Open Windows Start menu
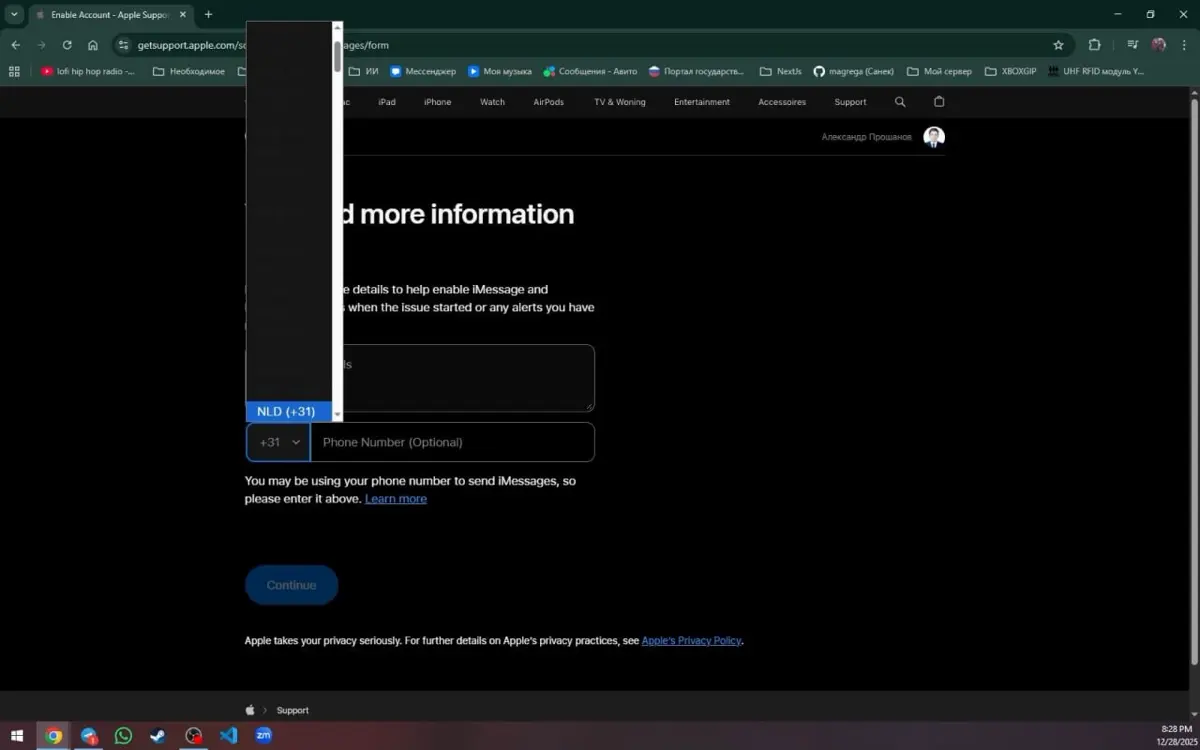The image size is (1200, 750). (17, 736)
